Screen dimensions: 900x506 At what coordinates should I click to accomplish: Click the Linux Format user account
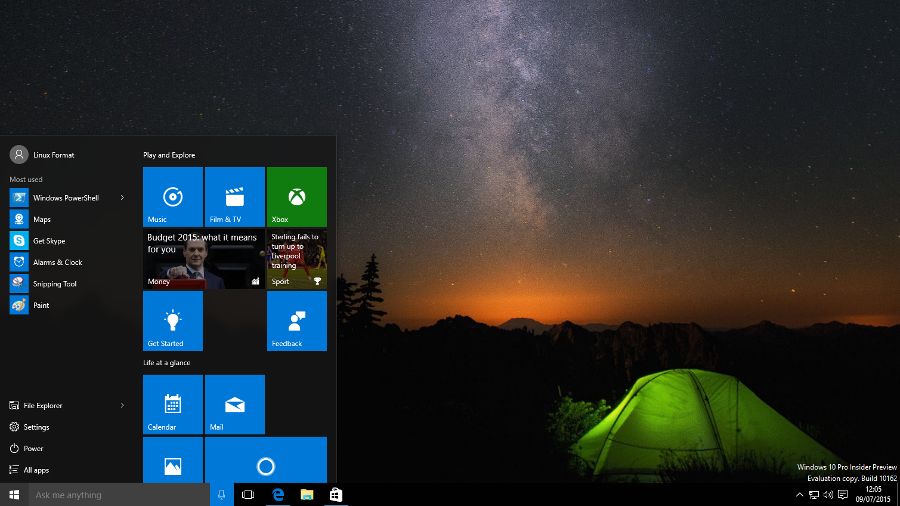pyautogui.click(x=42, y=155)
